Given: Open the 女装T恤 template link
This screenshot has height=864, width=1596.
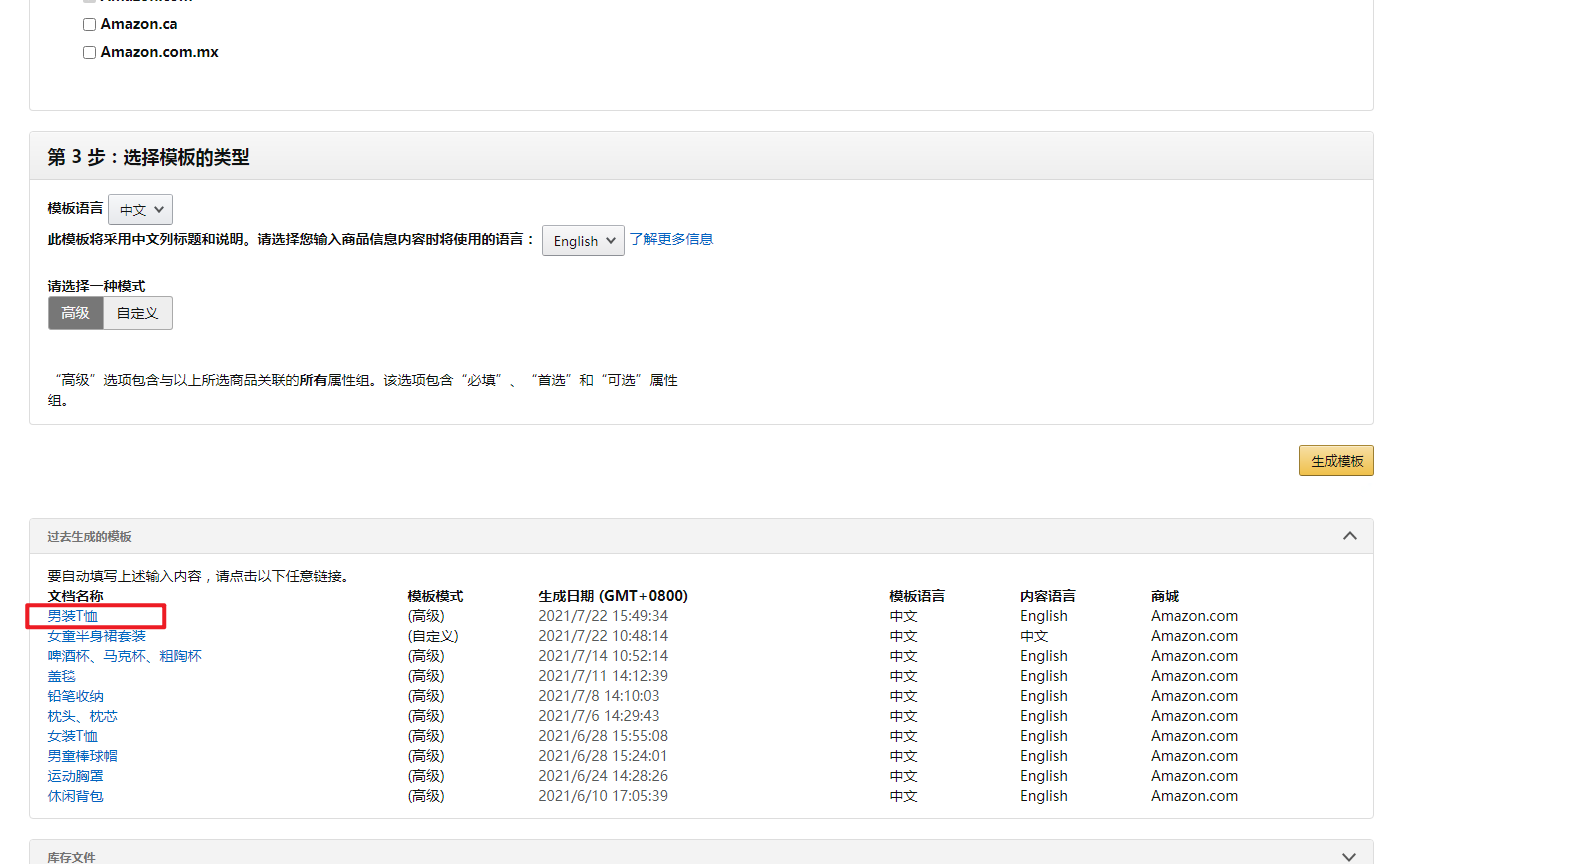Looking at the screenshot, I should [x=73, y=736].
